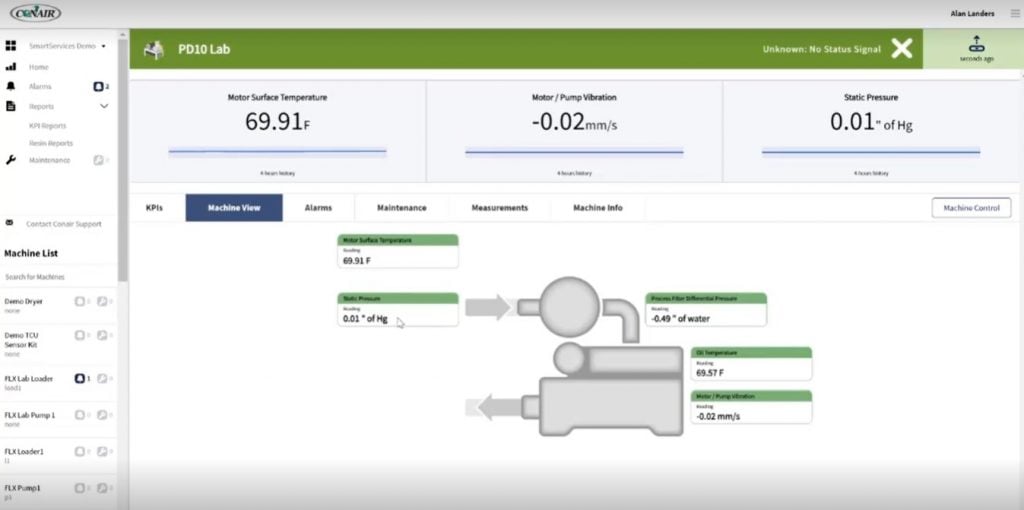Click the maintenance icon in FLX Pump1 row
Image resolution: width=1024 pixels, height=510 pixels.
coord(102,488)
